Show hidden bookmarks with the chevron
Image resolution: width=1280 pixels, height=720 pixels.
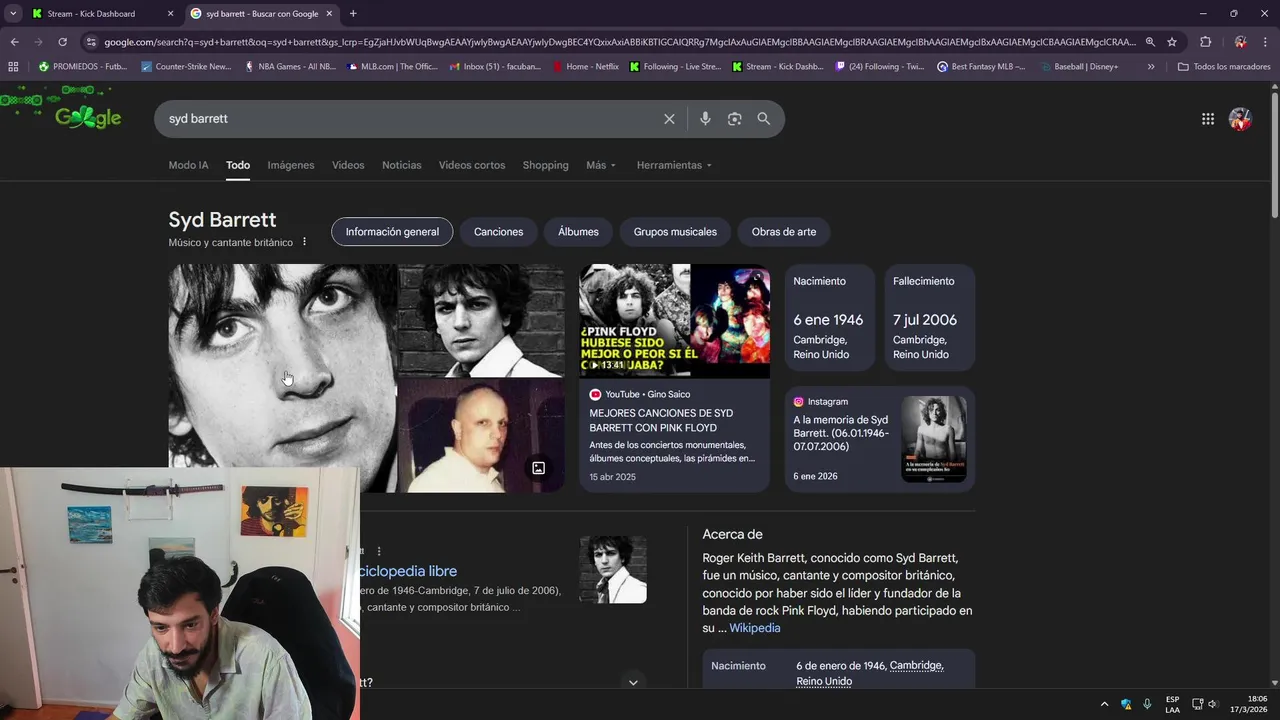pyautogui.click(x=1151, y=67)
